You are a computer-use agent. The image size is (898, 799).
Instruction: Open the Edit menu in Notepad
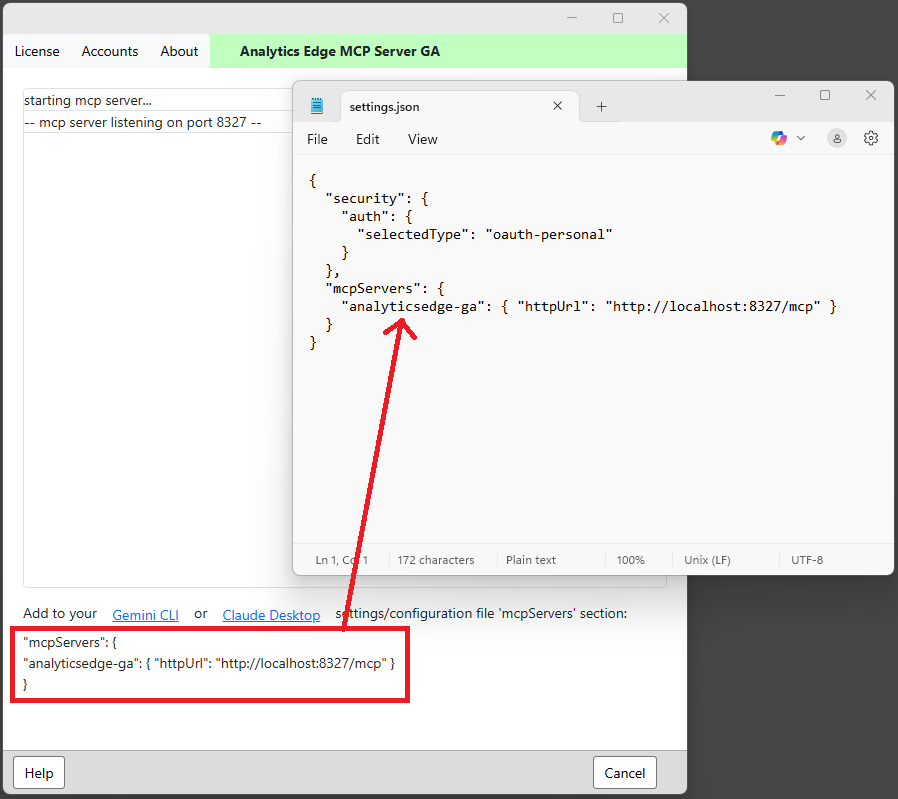pyautogui.click(x=368, y=139)
